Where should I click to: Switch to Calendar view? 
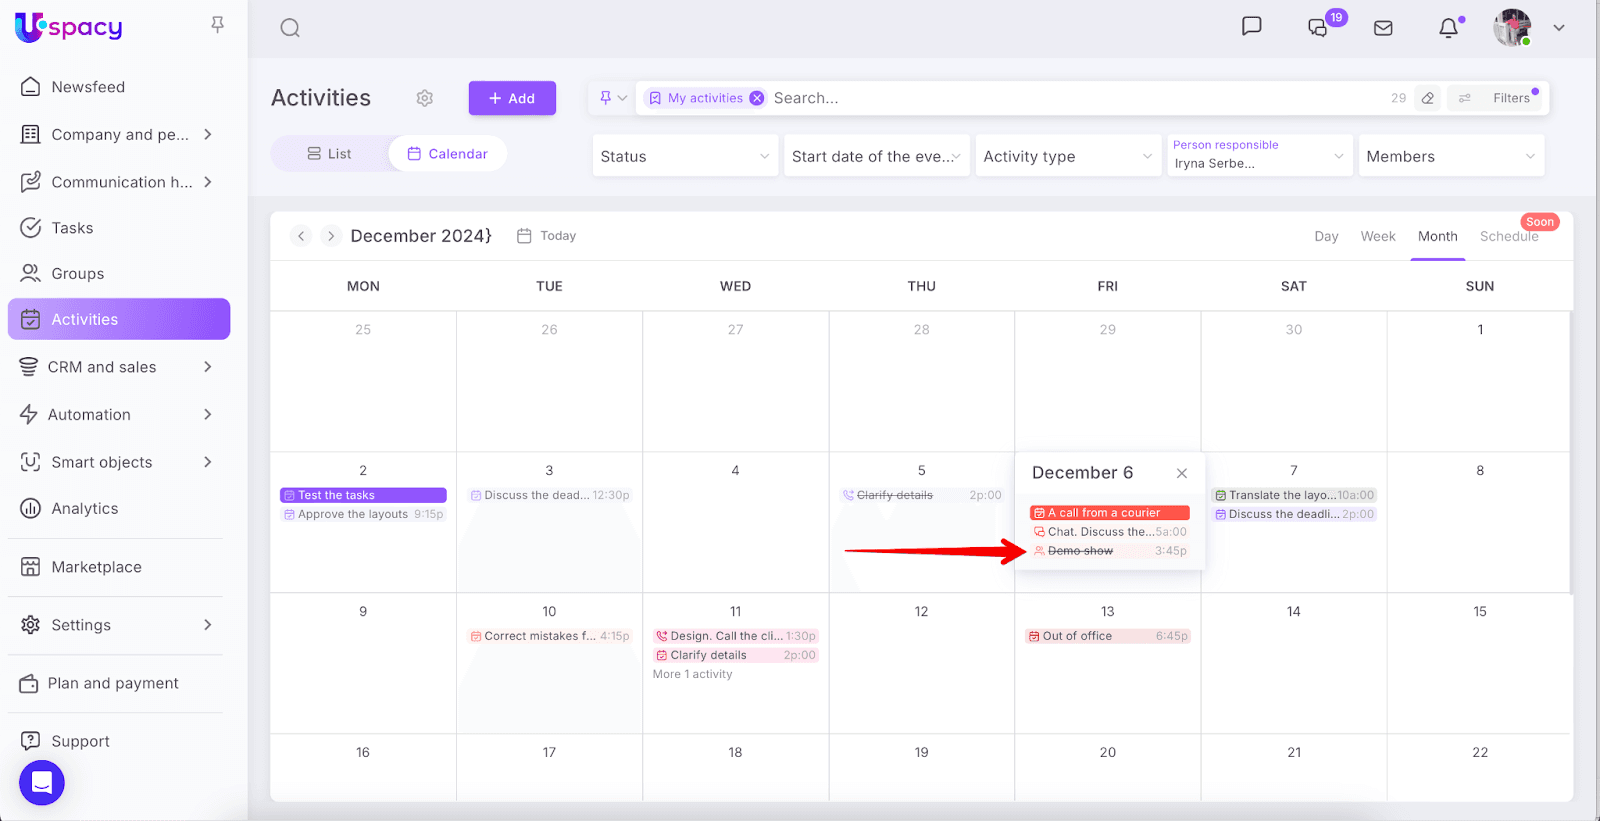pyautogui.click(x=447, y=154)
